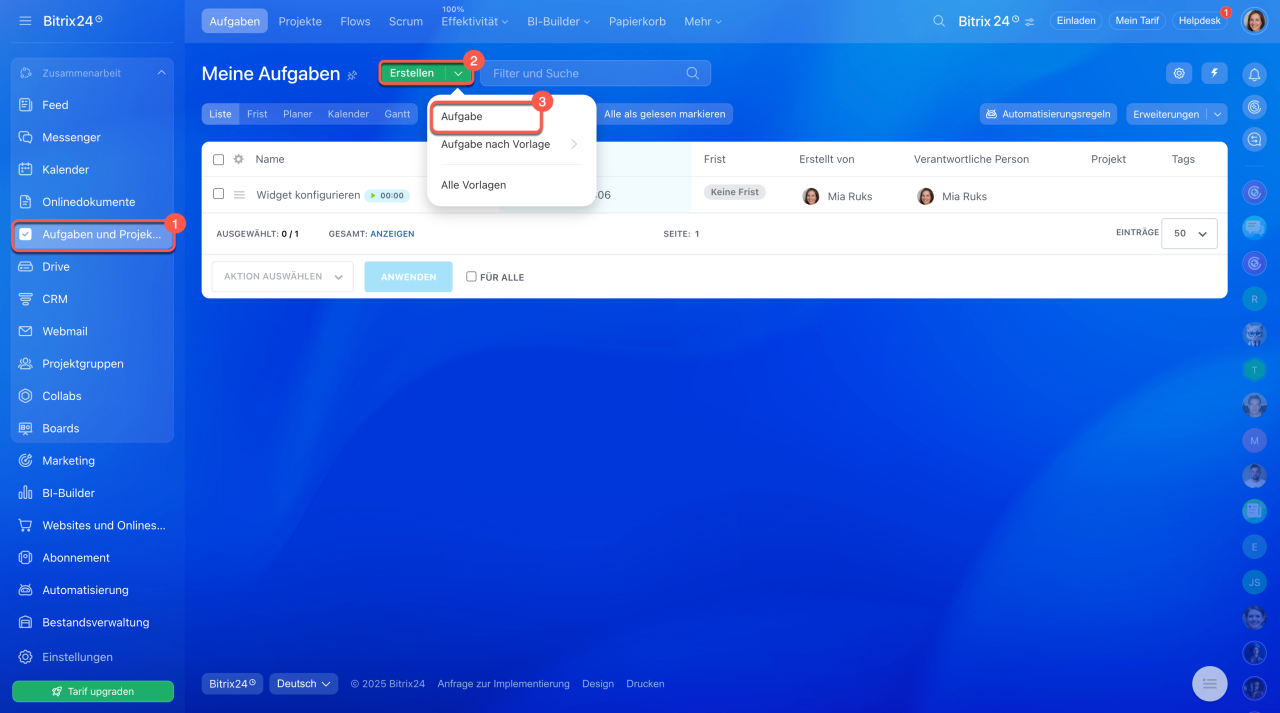Open Anfrage zur Implementierung footer link

503,684
